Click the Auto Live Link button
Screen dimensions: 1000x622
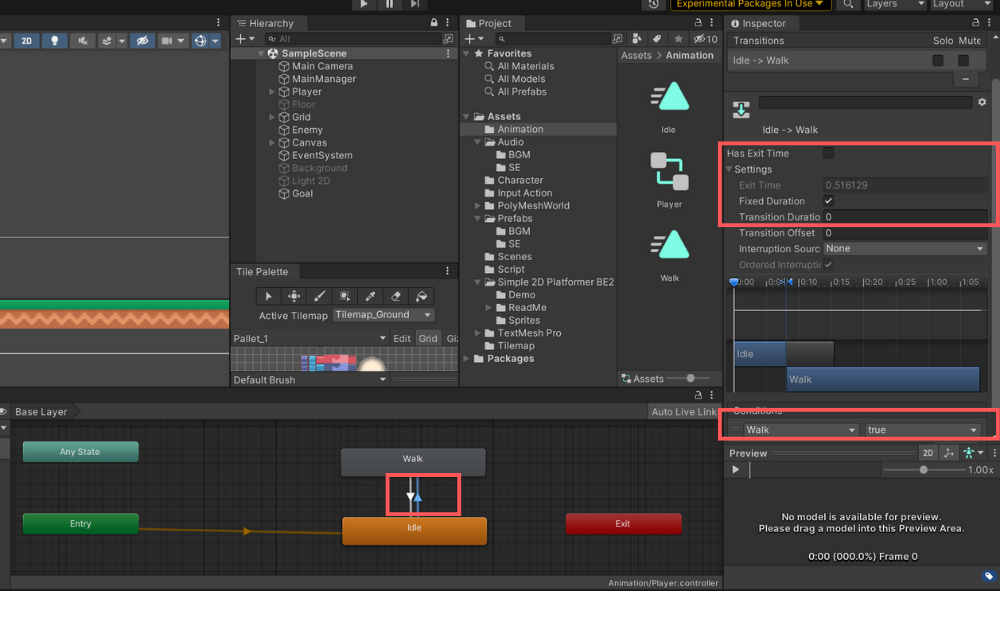pyautogui.click(x=683, y=412)
